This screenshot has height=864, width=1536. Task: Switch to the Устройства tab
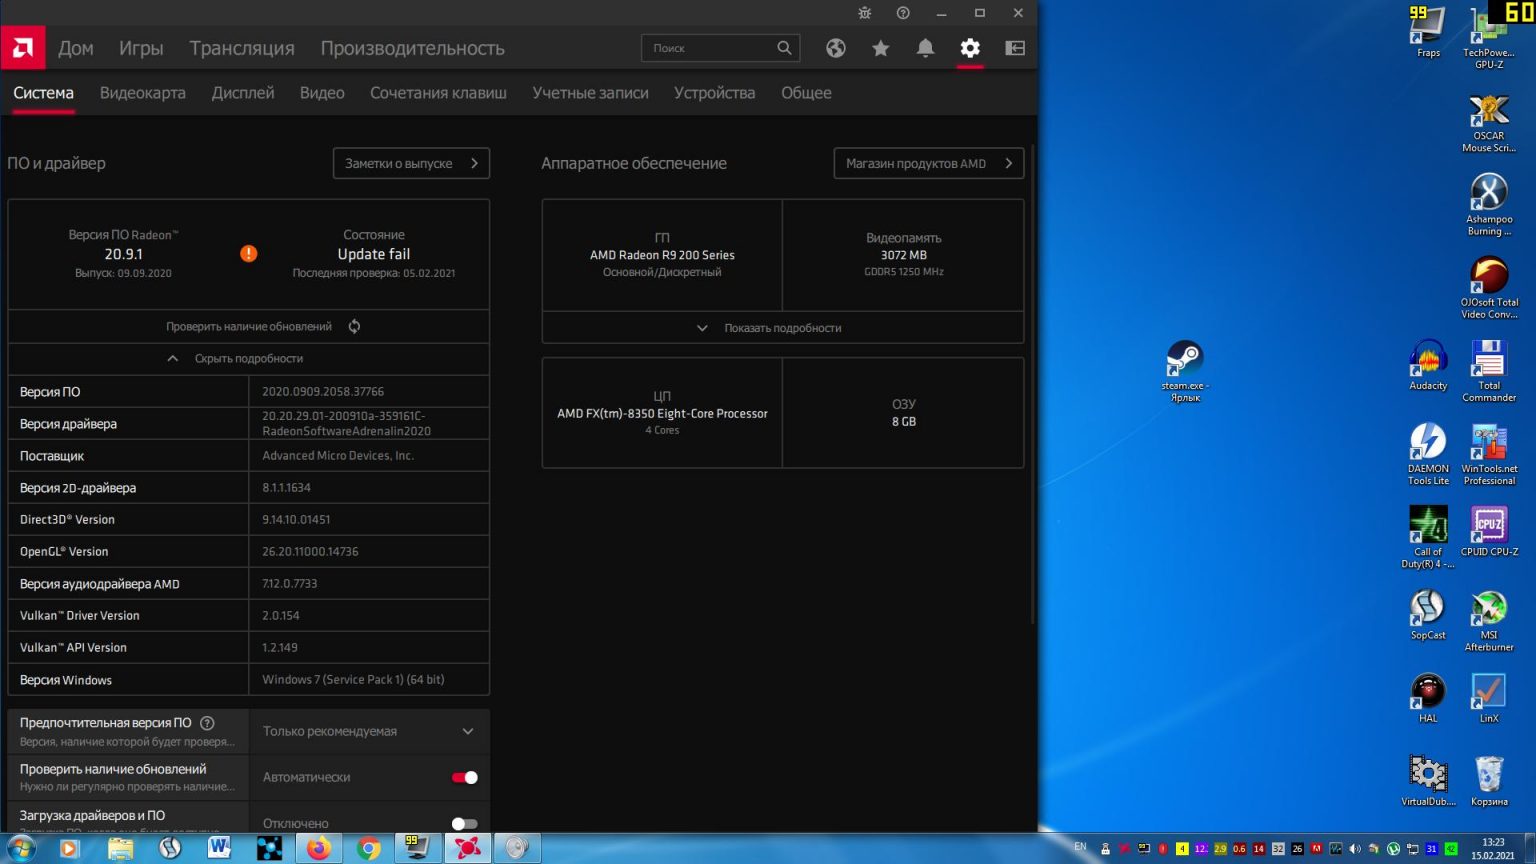[714, 92]
